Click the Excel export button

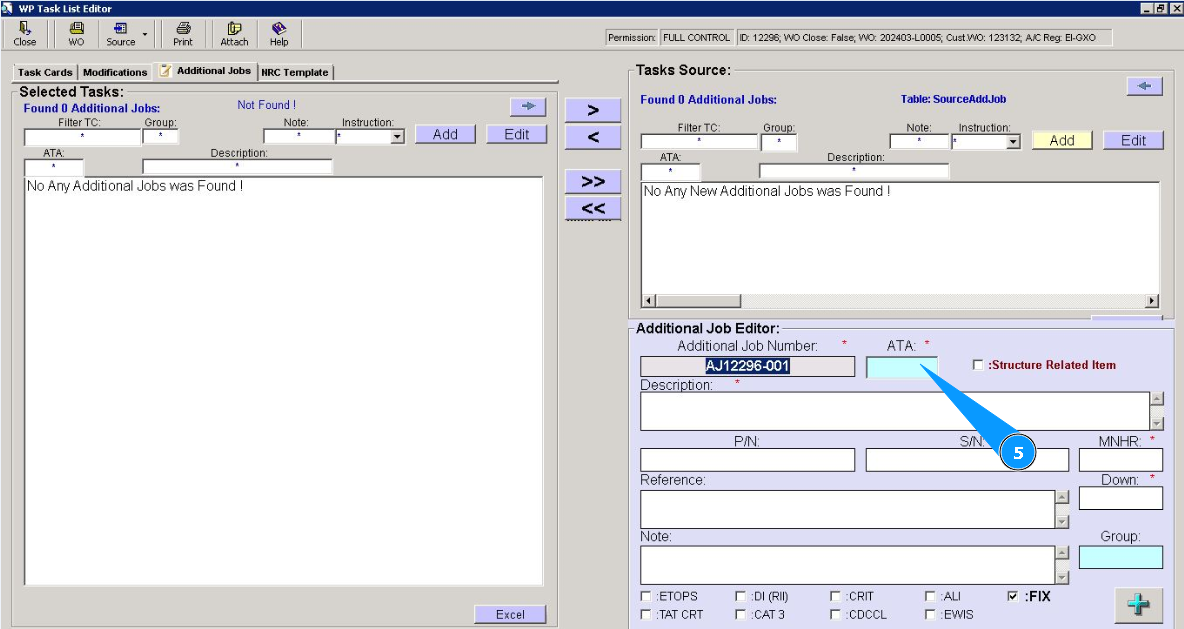click(x=510, y=614)
